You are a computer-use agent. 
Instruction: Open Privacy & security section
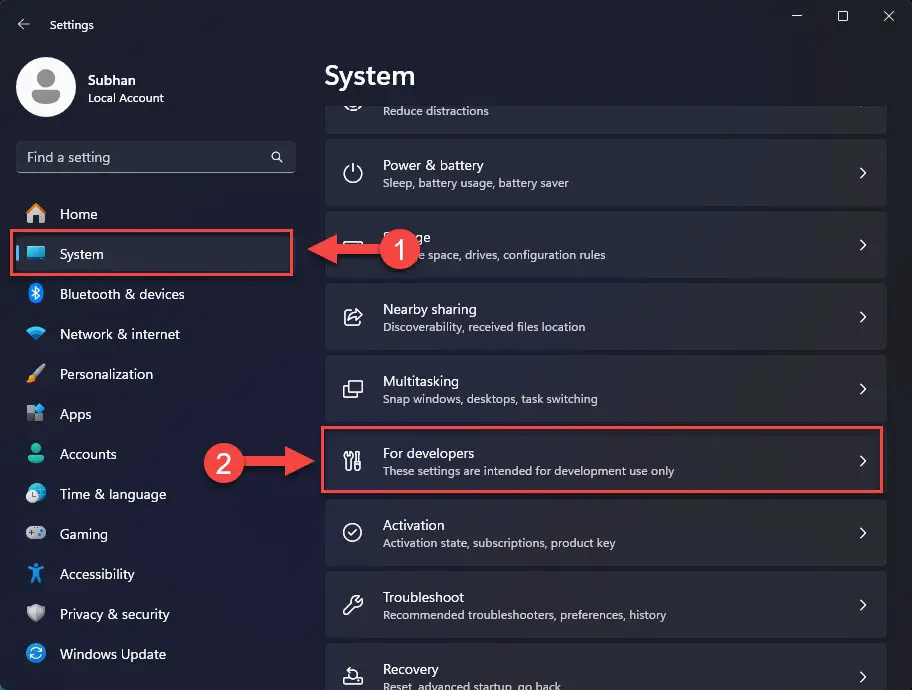coord(155,613)
